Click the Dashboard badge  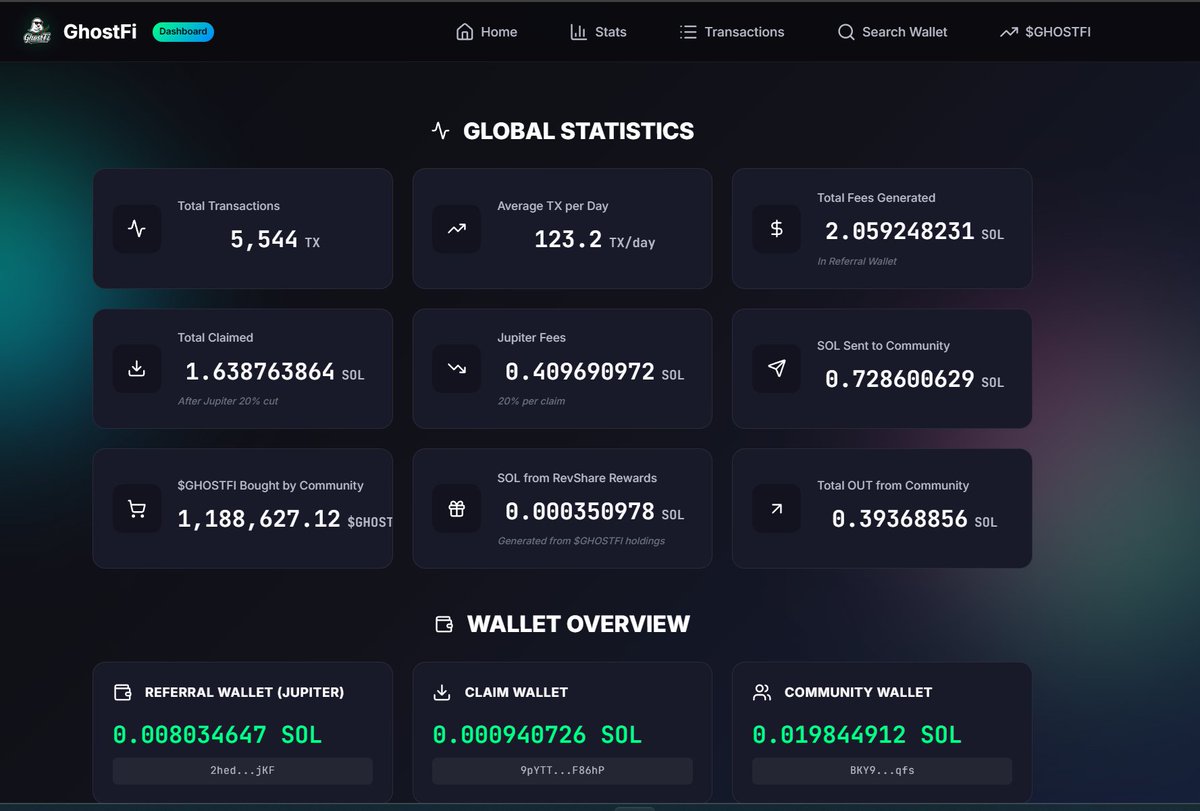(x=183, y=32)
